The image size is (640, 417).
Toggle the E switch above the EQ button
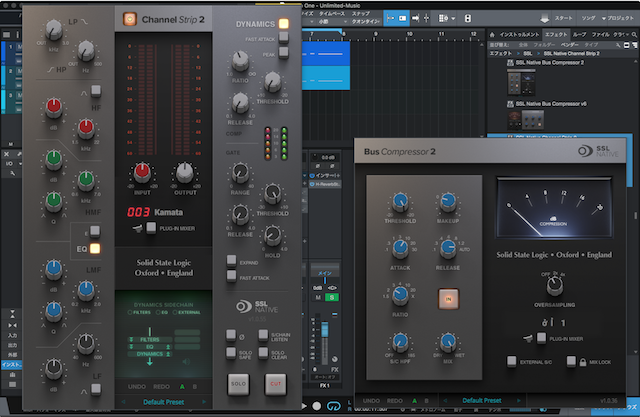click(95, 232)
